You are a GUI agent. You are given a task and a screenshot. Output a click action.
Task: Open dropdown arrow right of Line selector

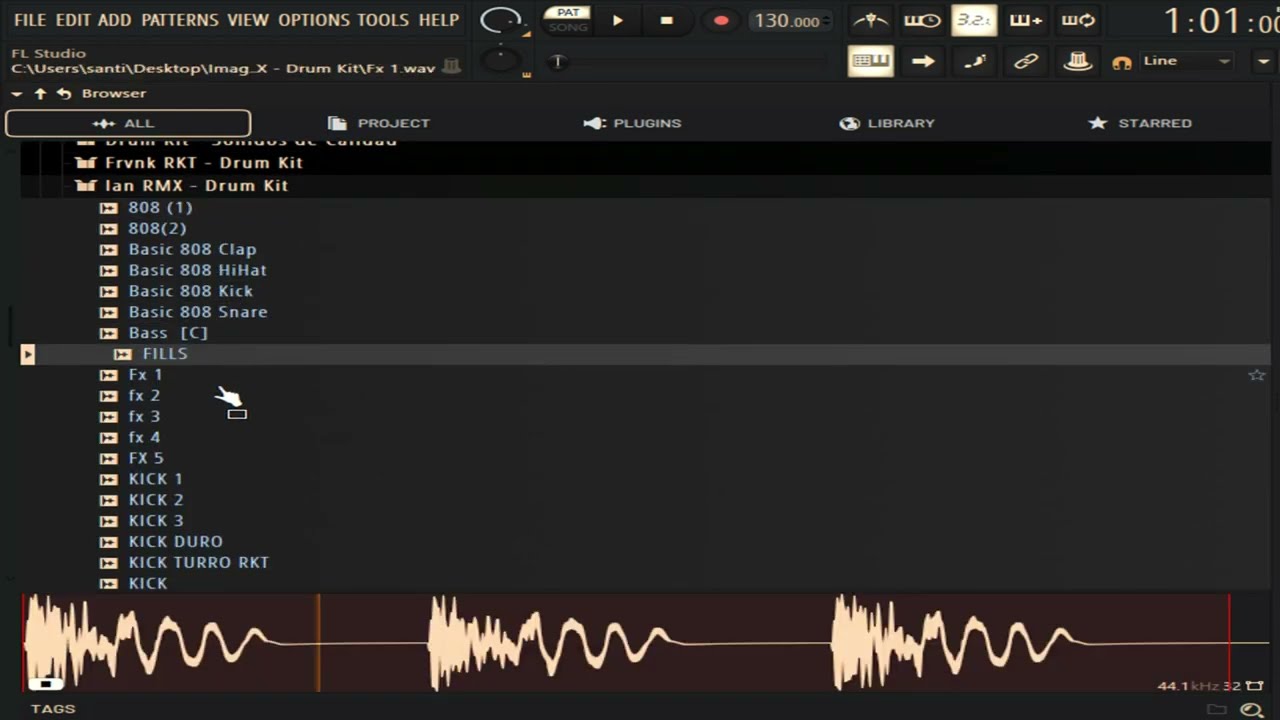pyautogui.click(x=1263, y=61)
